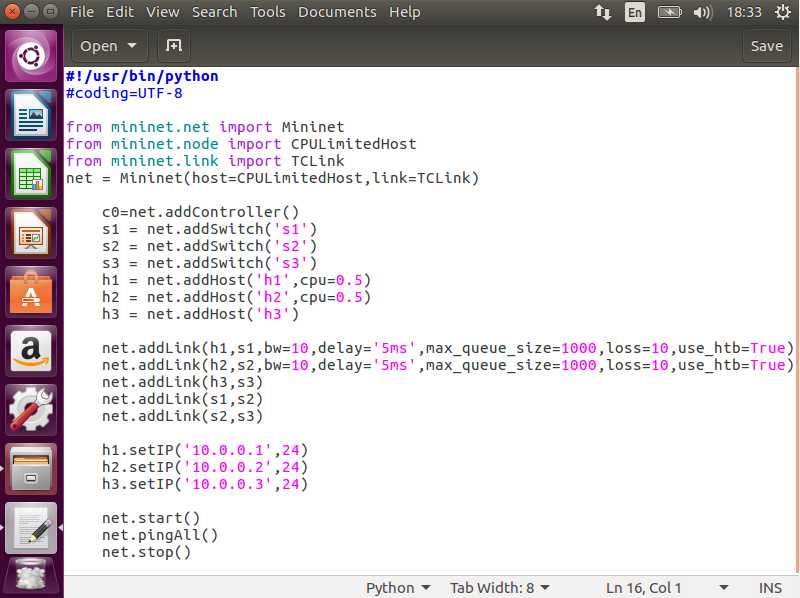Image resolution: width=800 pixels, height=598 pixels.
Task: Click the Ln 16, Col 1 position label
Action: pyautogui.click(x=643, y=588)
